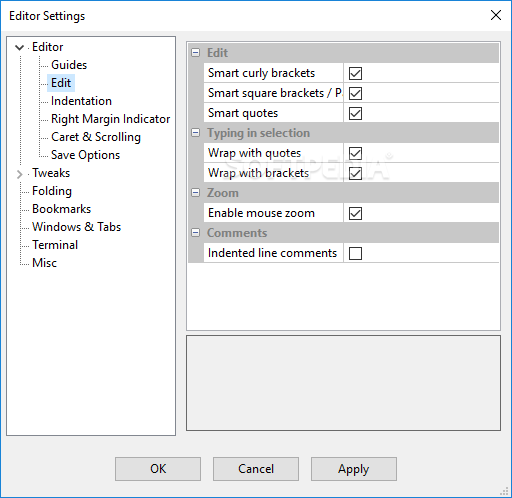Screen dimensions: 512x498
Task: Uncheck Smart curly brackets
Action: click(x=355, y=73)
